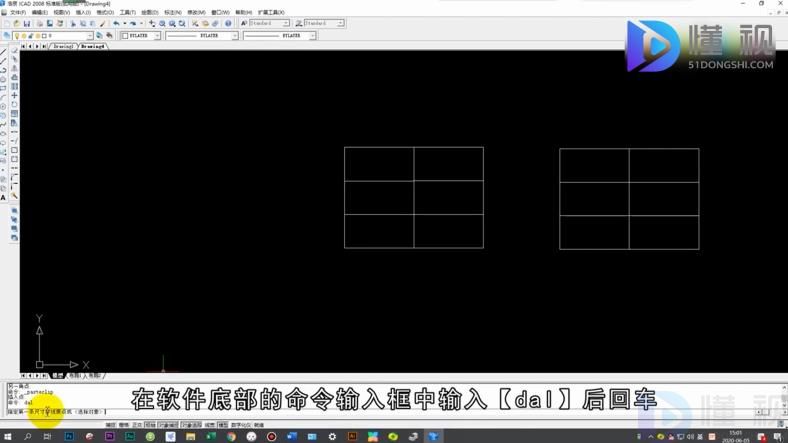Expand the redo history dropdown arrow
This screenshot has width=788, height=443.
[141, 23]
